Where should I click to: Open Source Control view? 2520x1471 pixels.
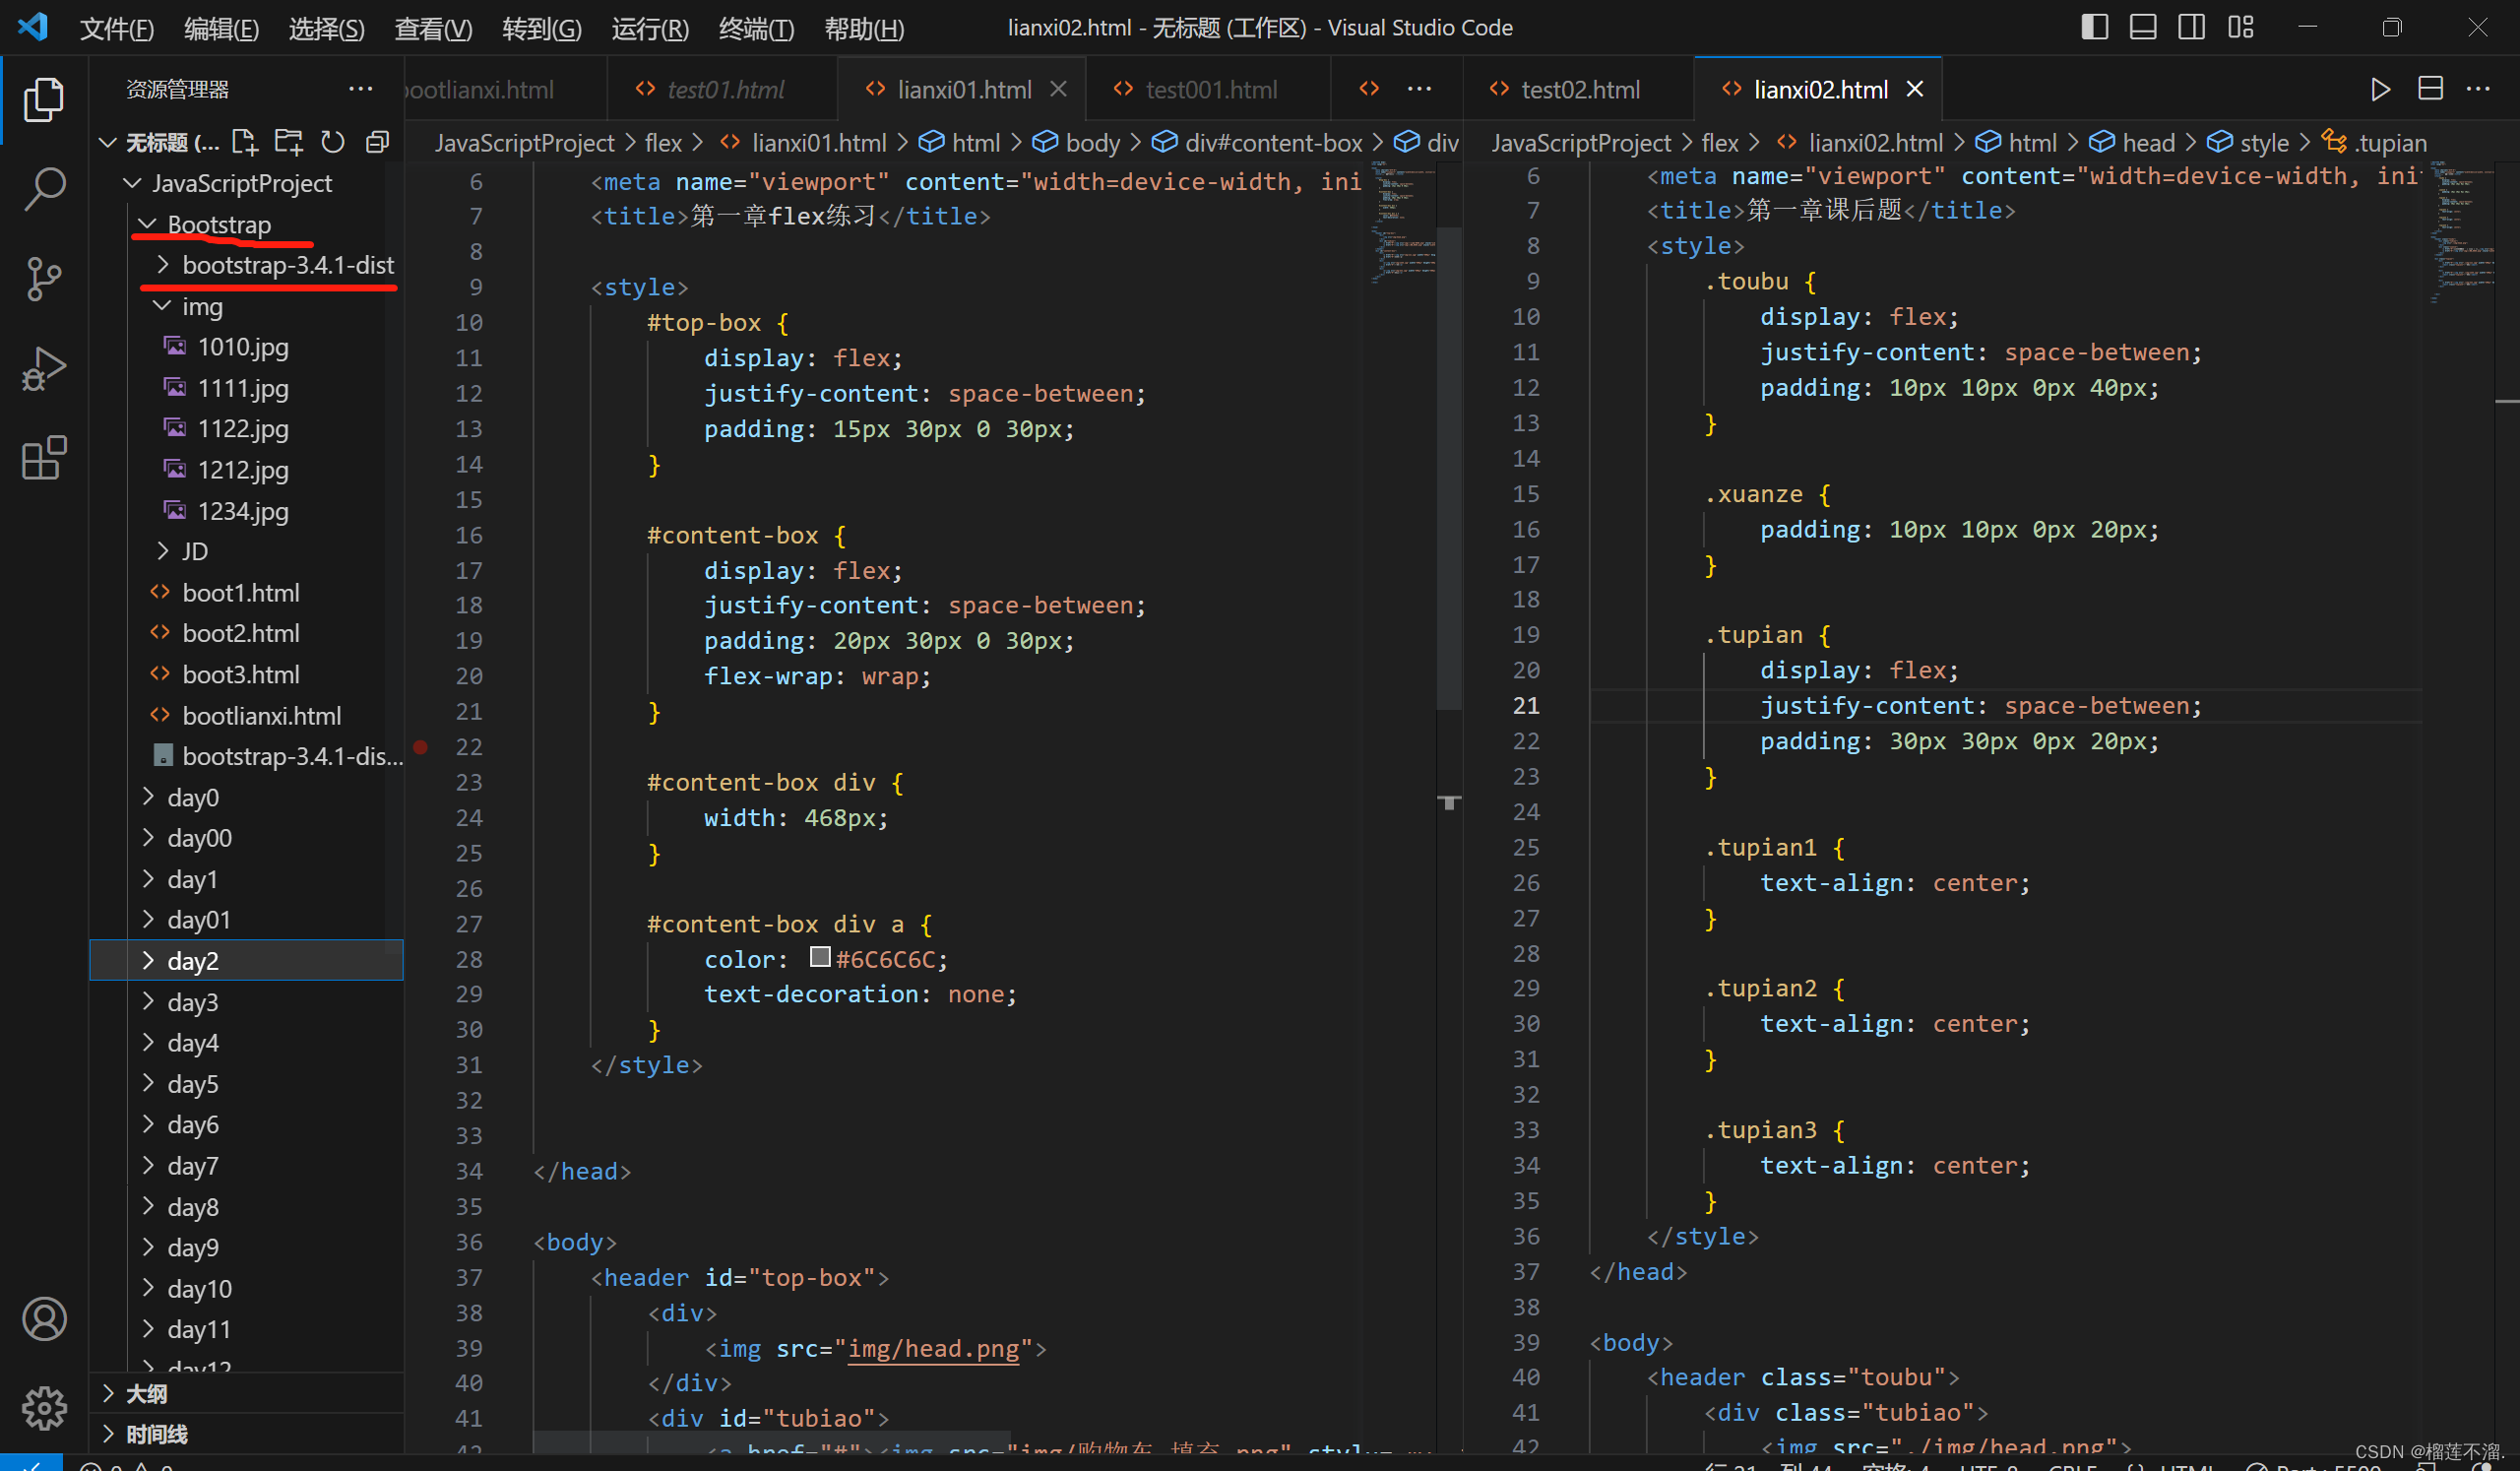44,278
